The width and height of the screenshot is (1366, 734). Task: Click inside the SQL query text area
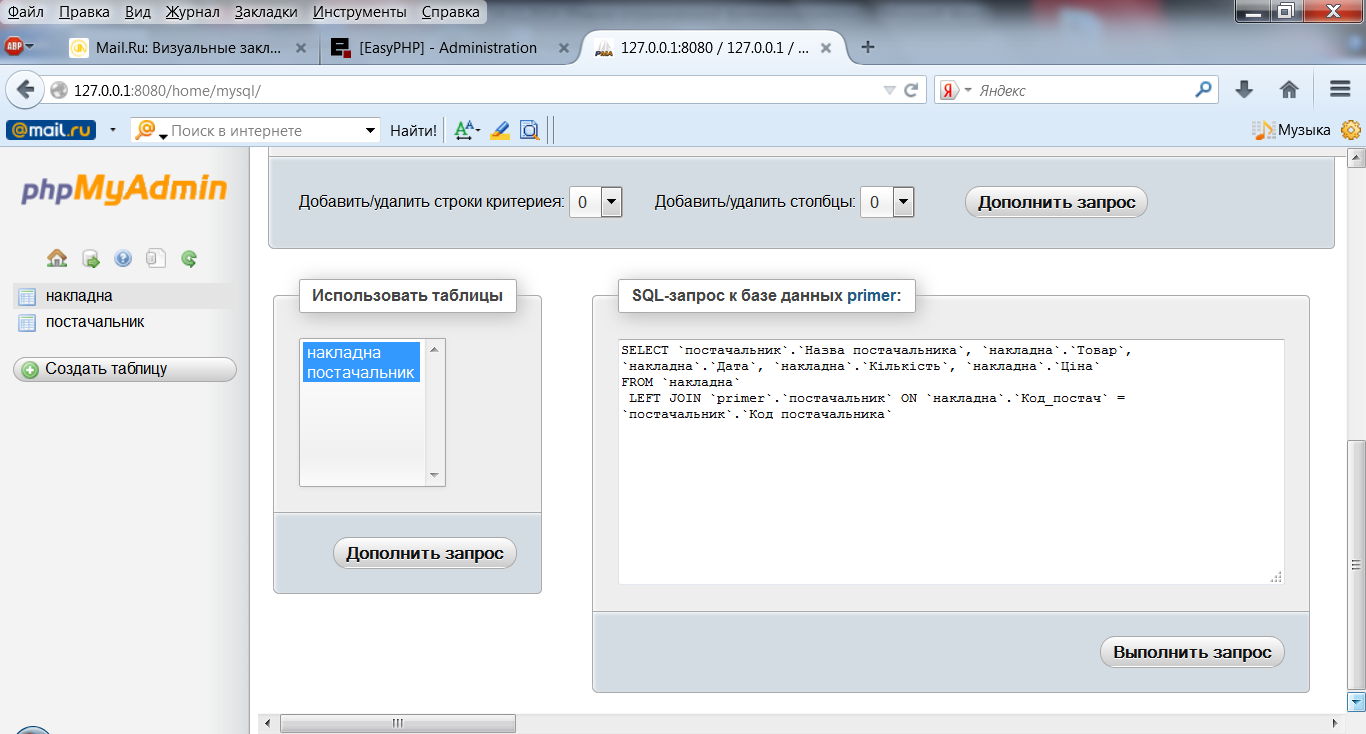pyautogui.click(x=951, y=462)
